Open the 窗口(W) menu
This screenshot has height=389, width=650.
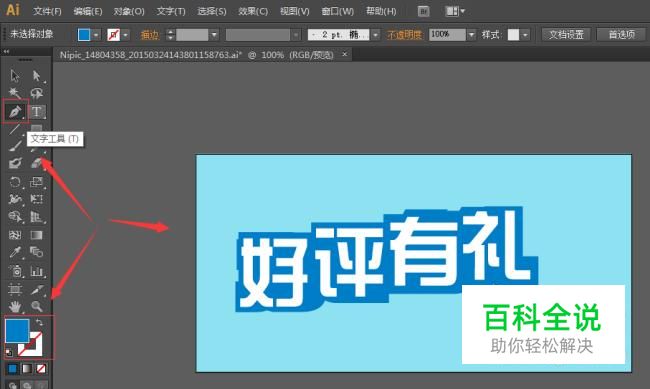click(337, 11)
